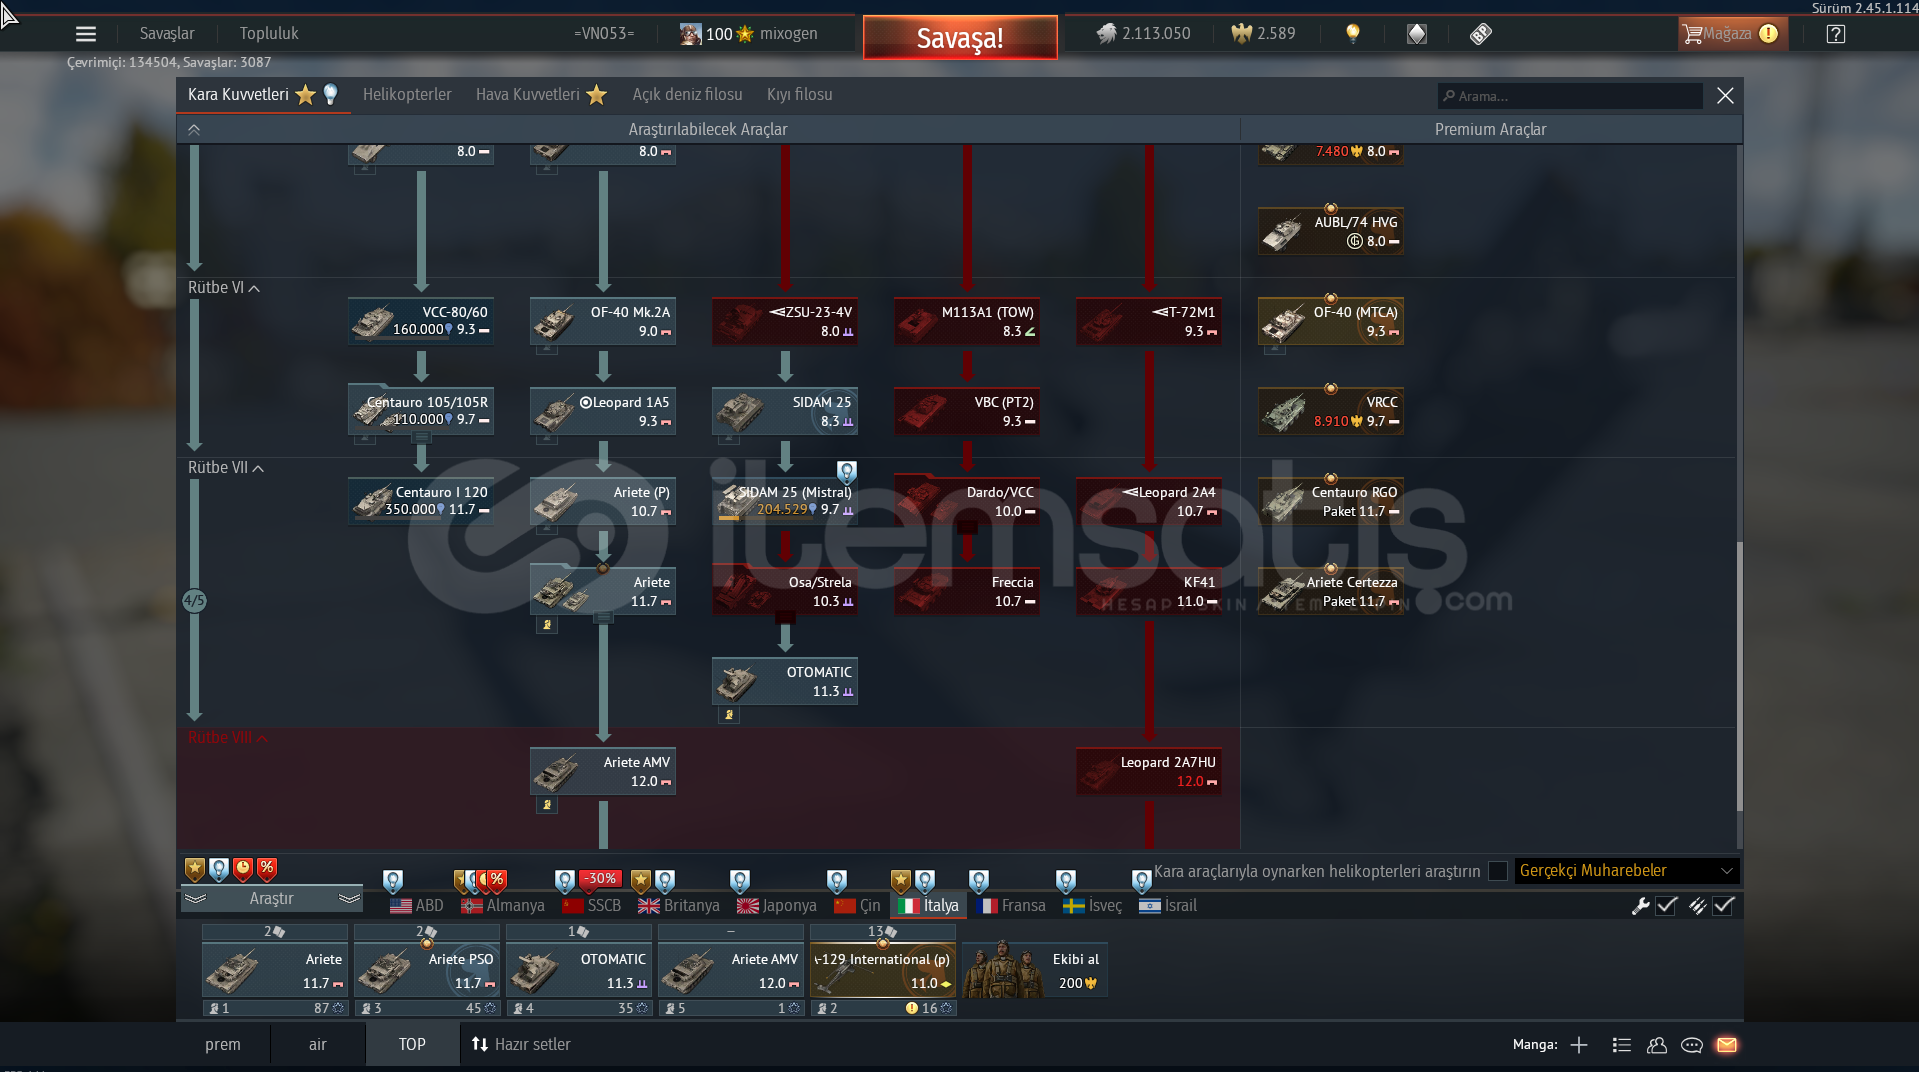Screen dimensions: 1919x1072
Task: Toggle helicopter research with ground vehicles checkbox
Action: click(1498, 871)
